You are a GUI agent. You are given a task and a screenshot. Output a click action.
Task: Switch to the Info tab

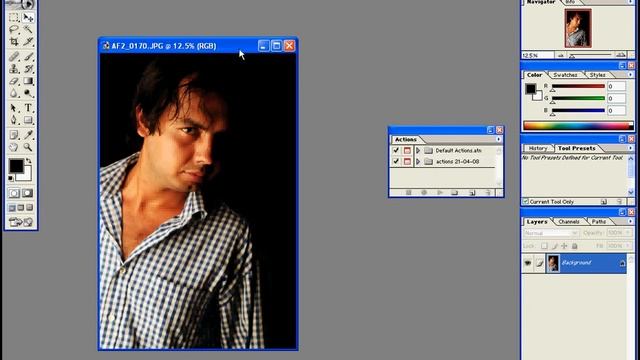tap(570, 2)
